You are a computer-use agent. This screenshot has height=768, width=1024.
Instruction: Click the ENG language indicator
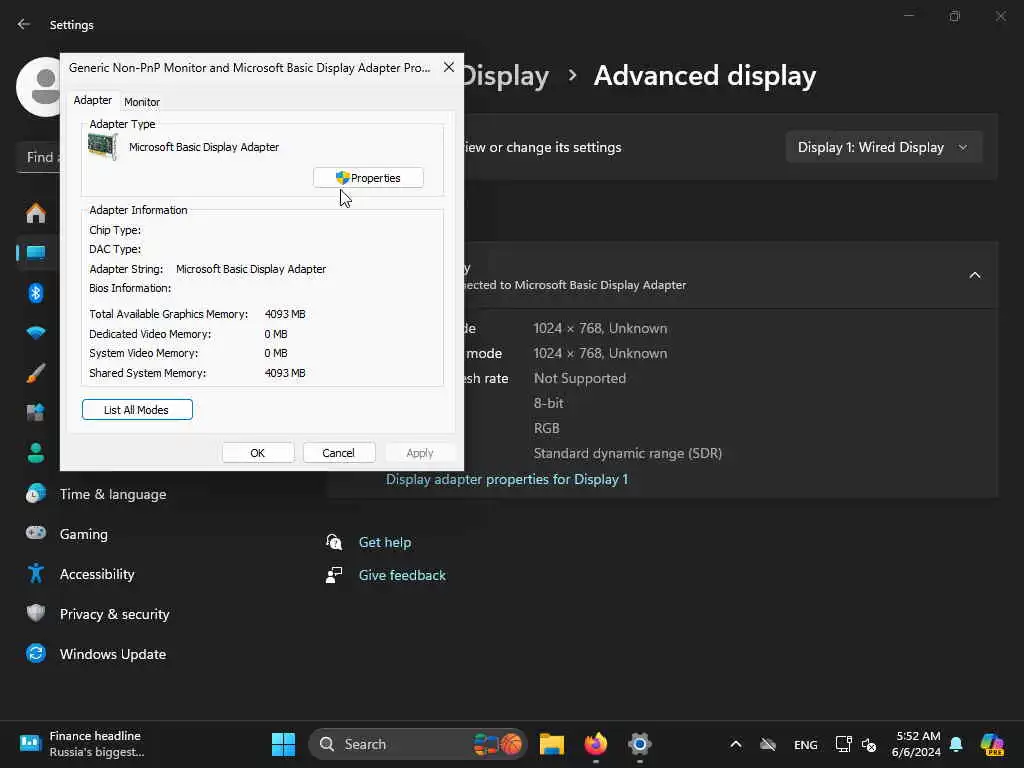805,744
